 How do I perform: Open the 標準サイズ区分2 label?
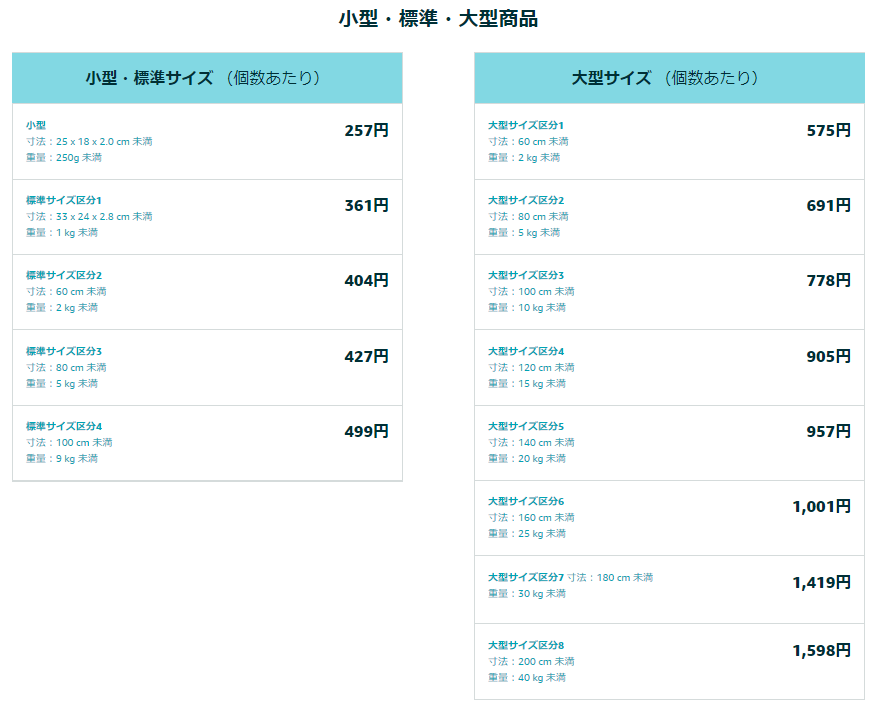[x=64, y=275]
